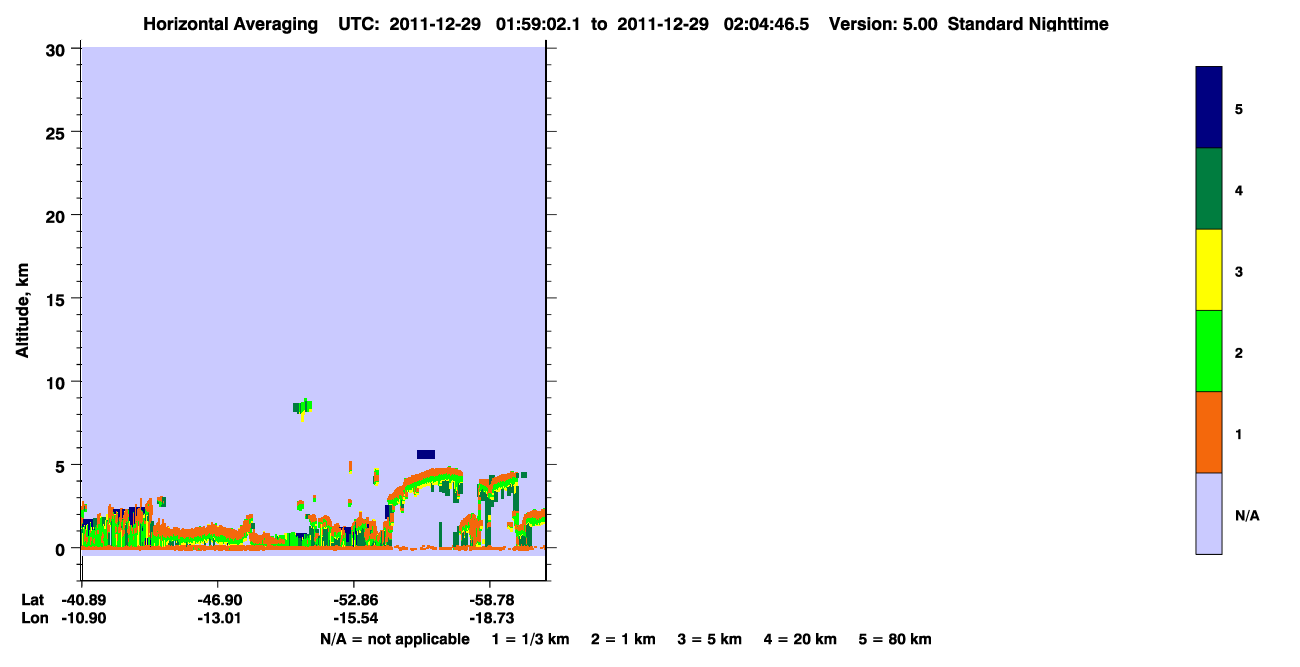The image size is (1300, 667).
Task: Click the end timestamp "02:04:46.5"
Action: 766,24
